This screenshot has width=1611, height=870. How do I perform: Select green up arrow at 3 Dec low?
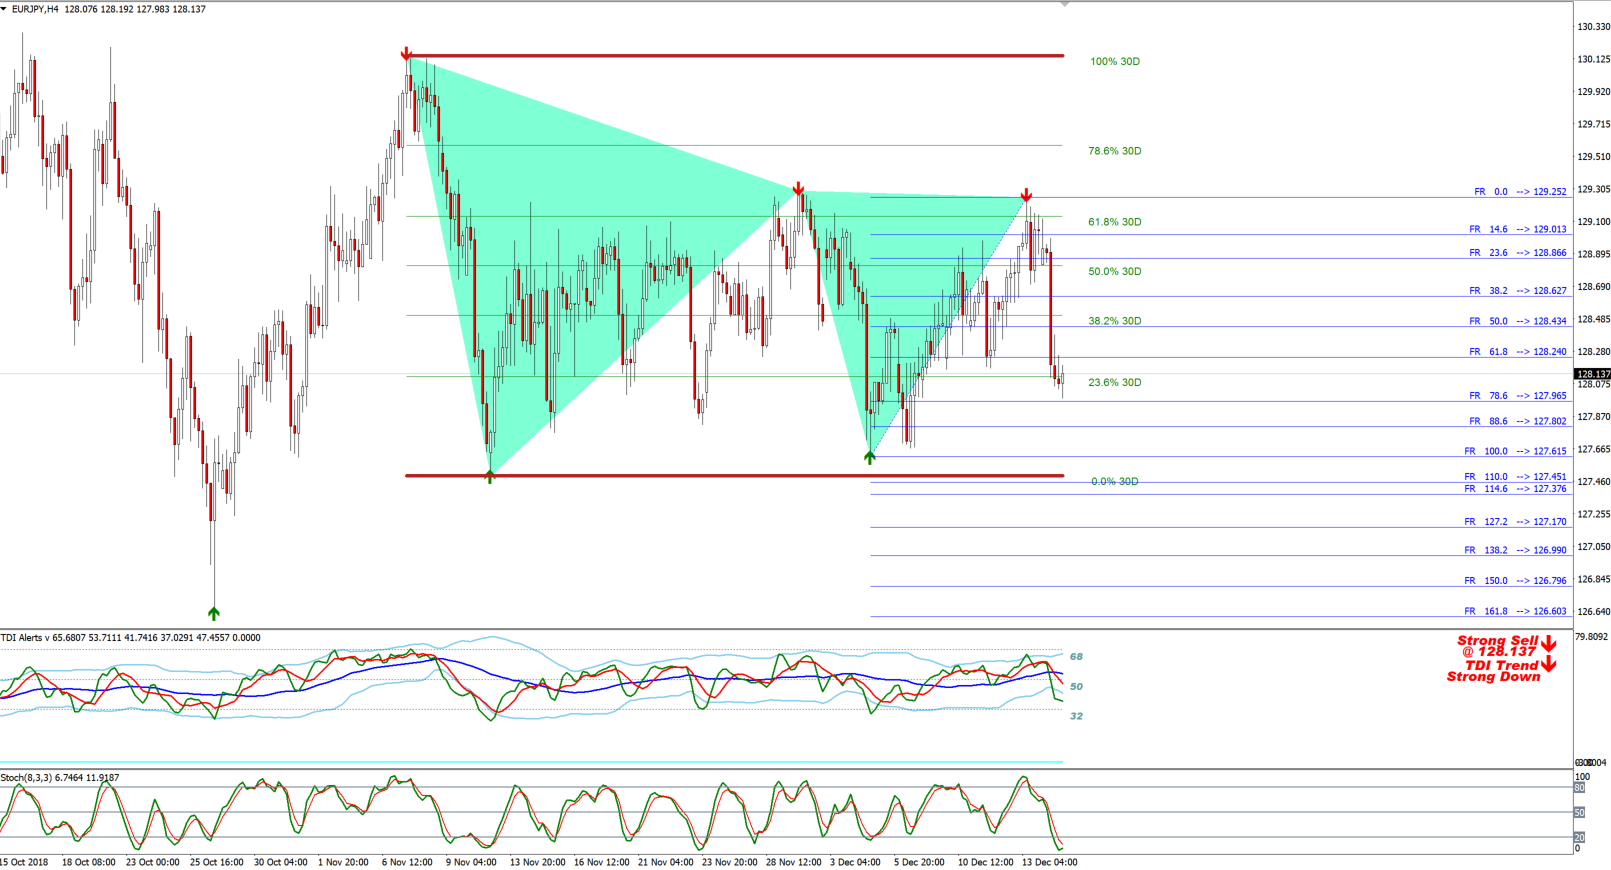870,457
